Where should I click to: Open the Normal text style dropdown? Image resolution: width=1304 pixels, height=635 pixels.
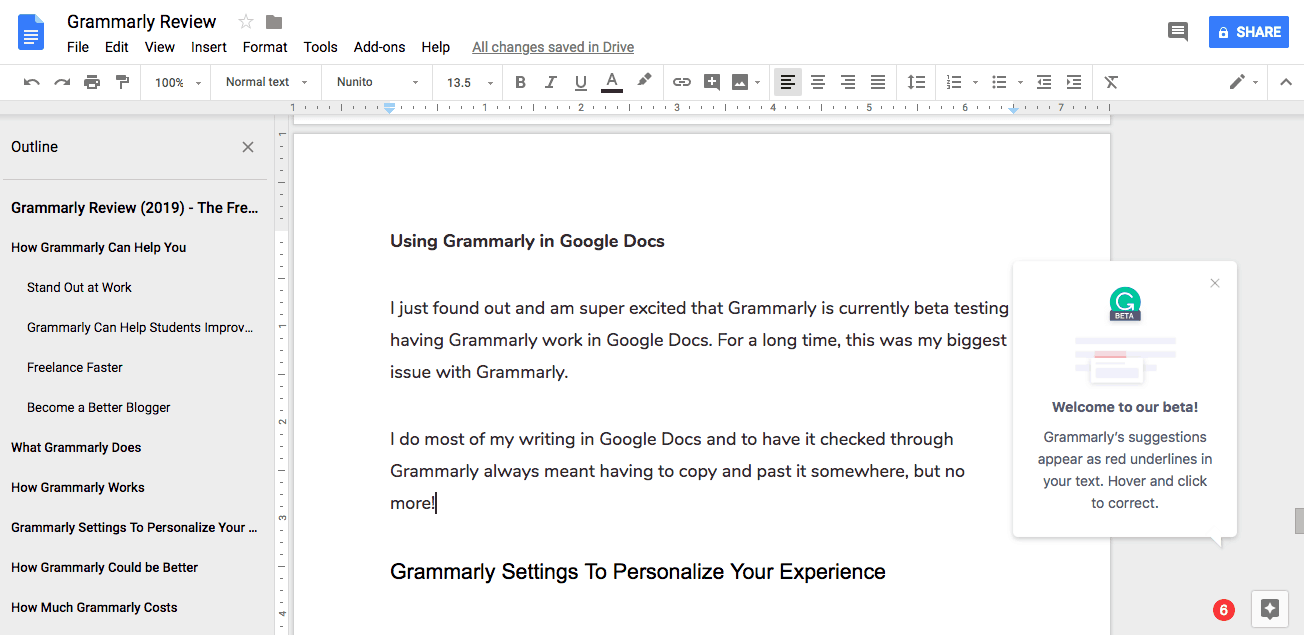click(266, 82)
